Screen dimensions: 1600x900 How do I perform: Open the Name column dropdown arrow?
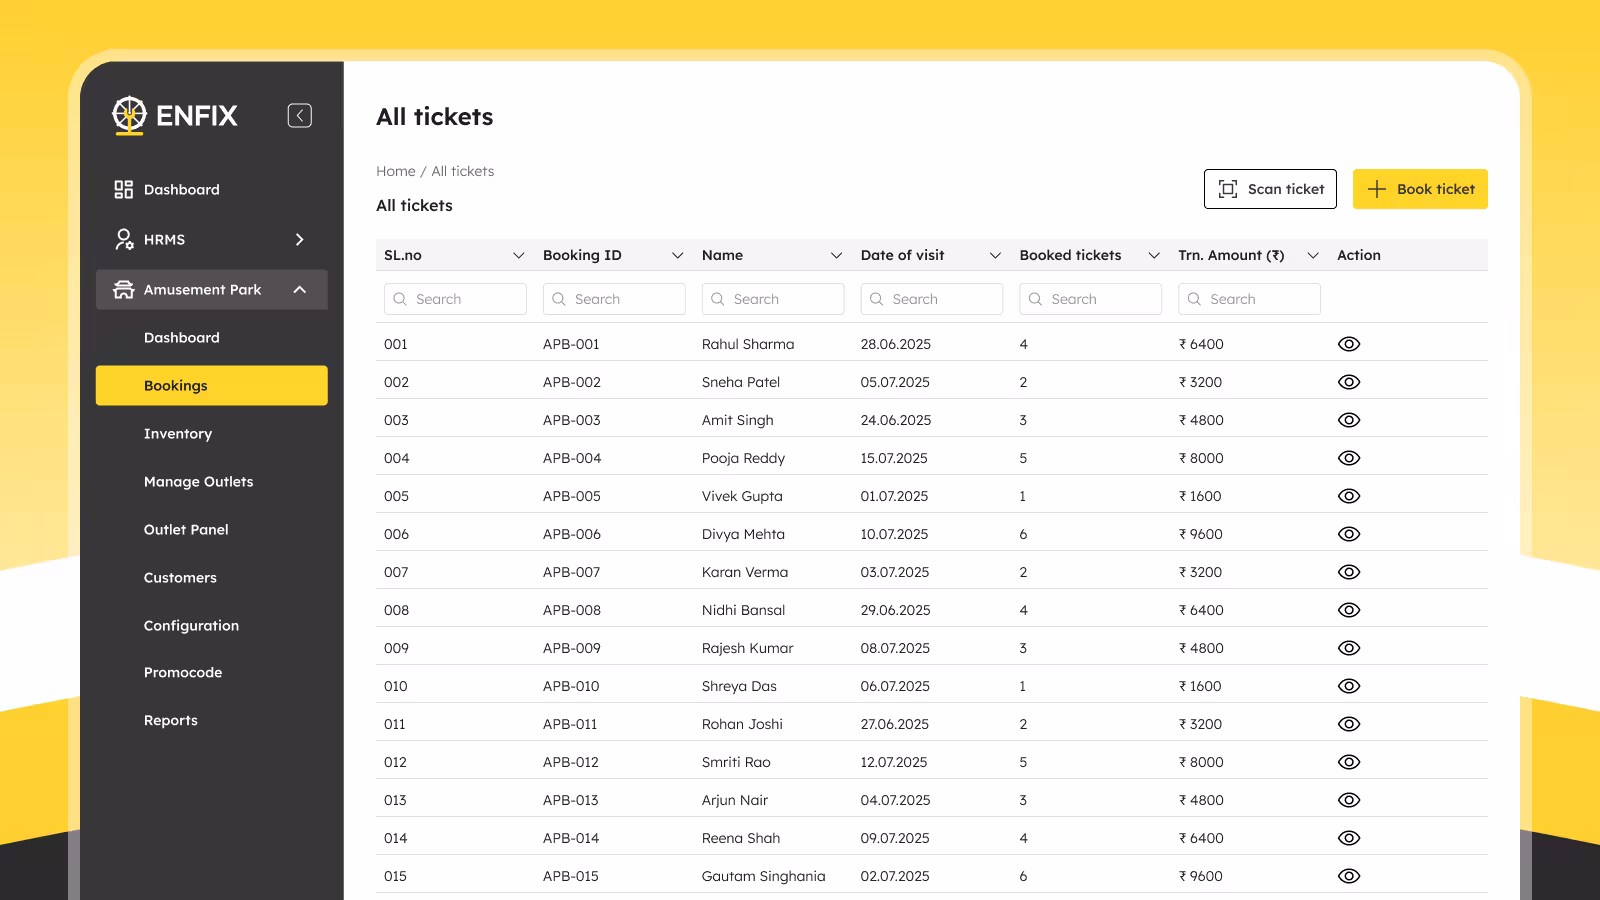click(x=836, y=255)
